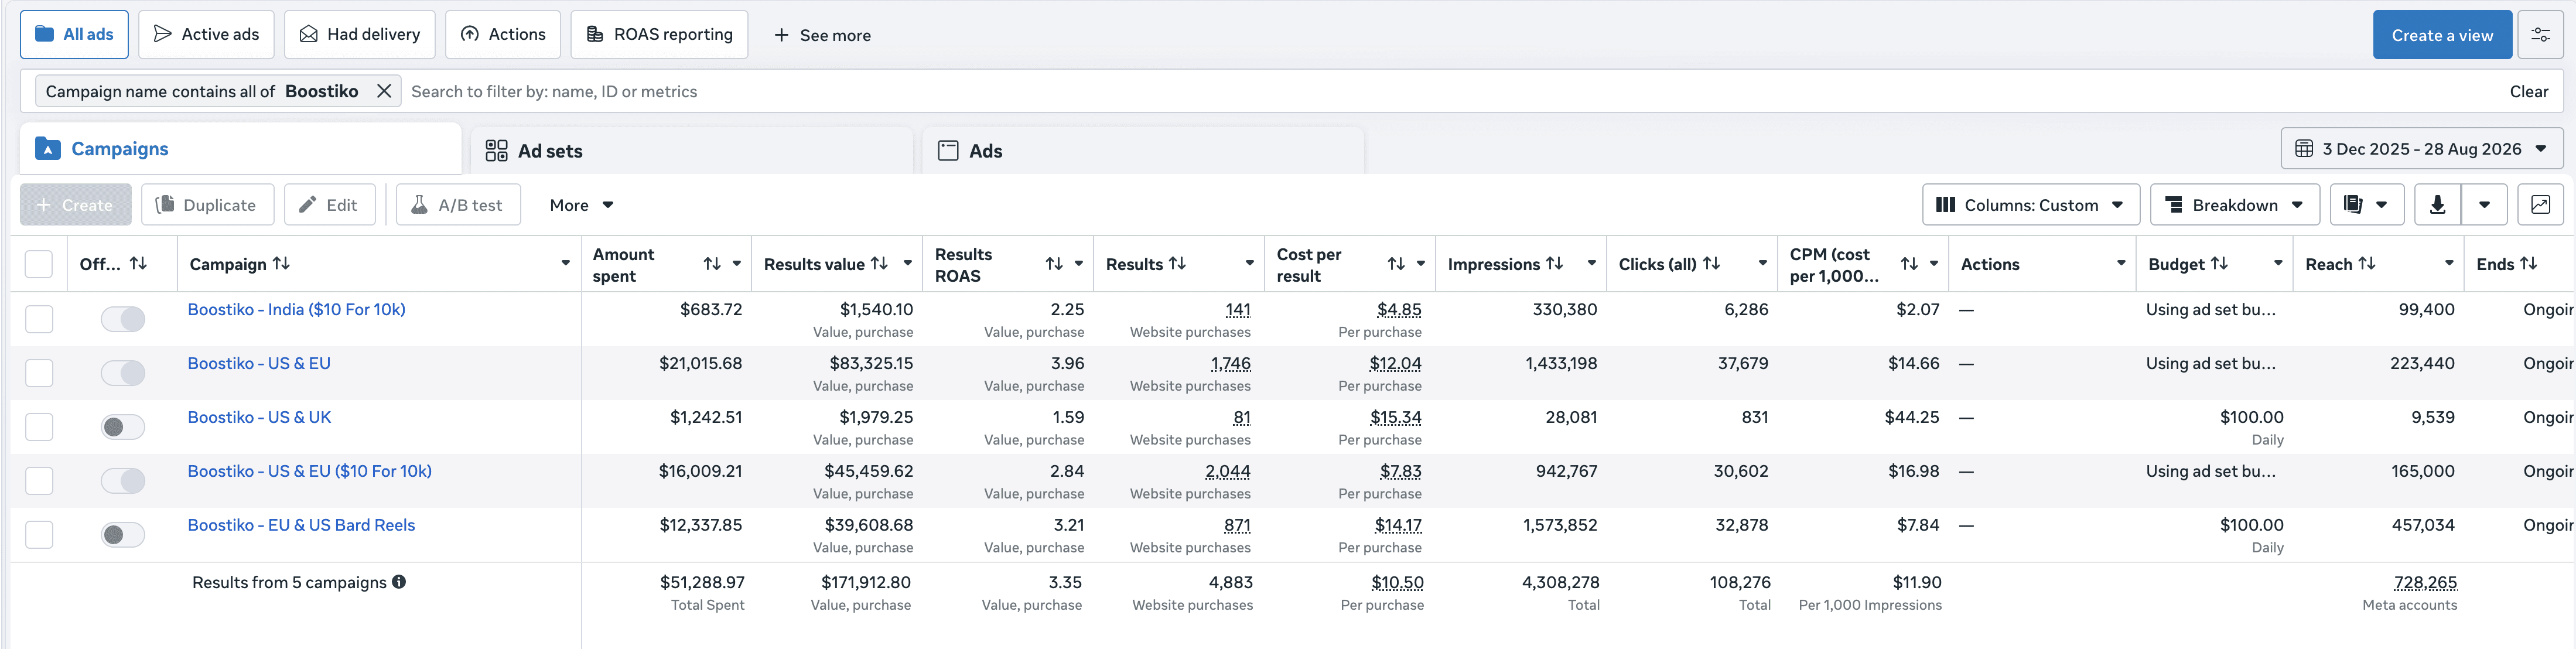Expand the More actions menu

(x=581, y=205)
